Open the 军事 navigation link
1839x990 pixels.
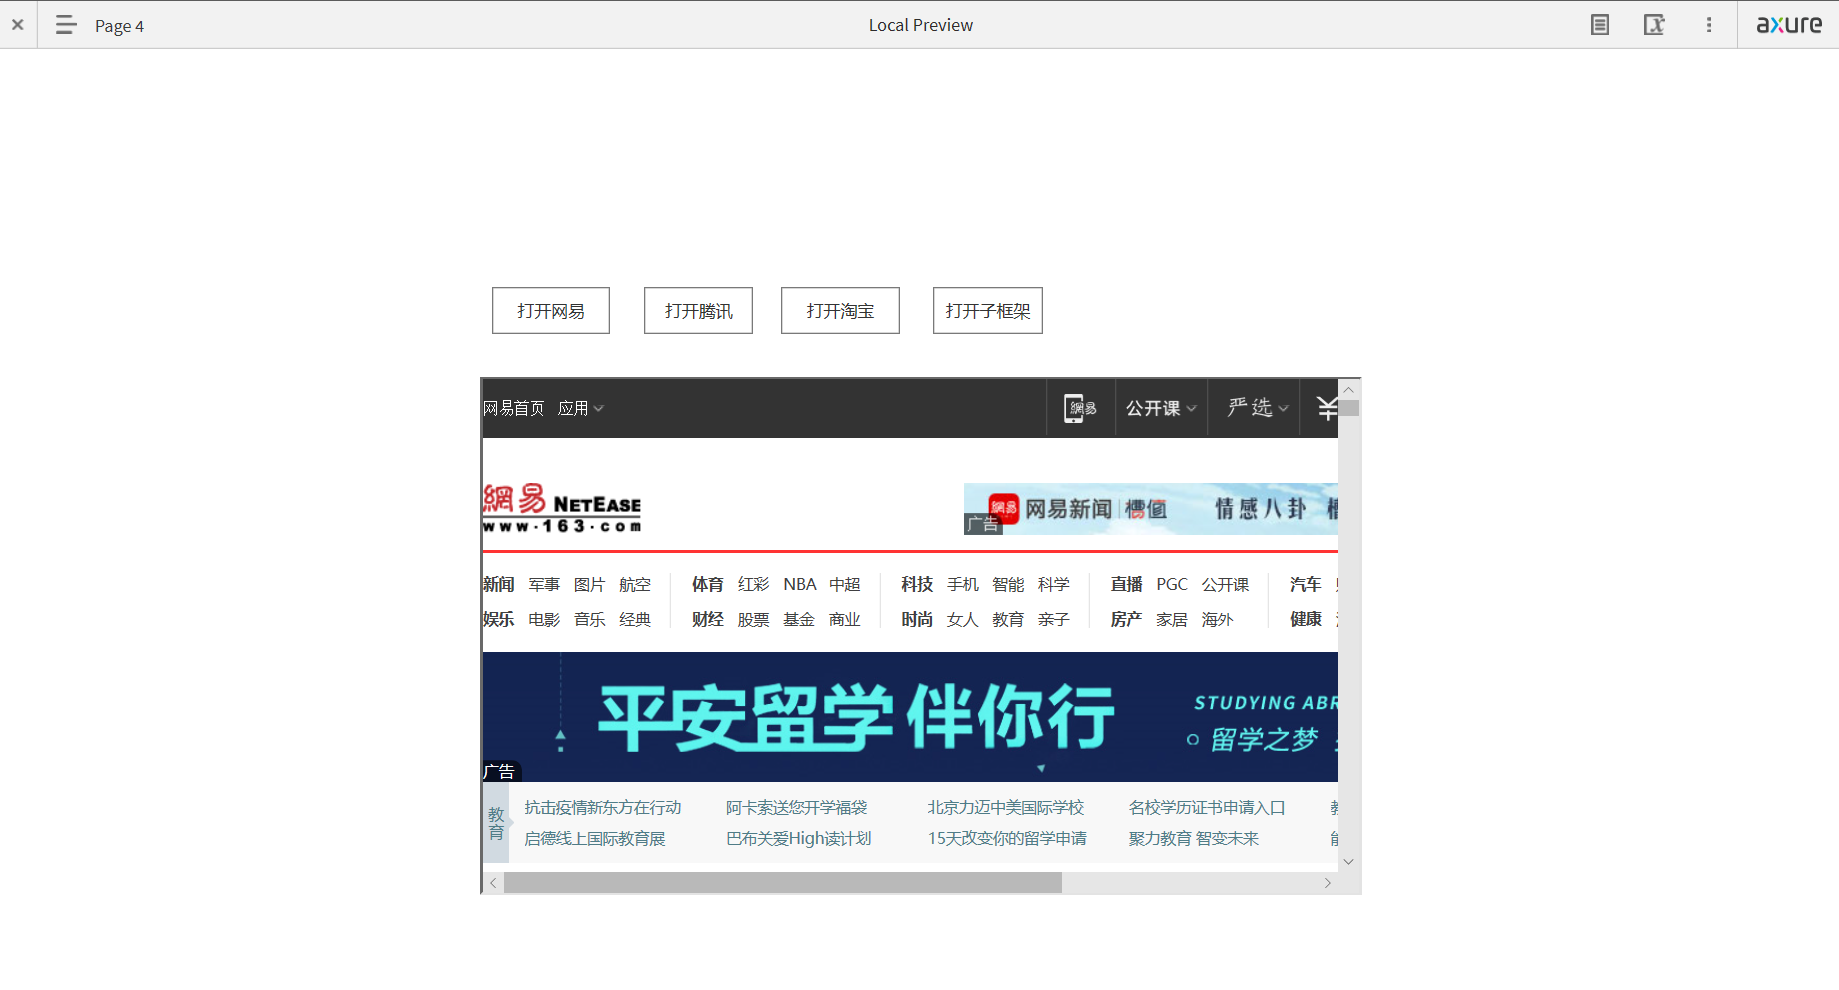(544, 584)
